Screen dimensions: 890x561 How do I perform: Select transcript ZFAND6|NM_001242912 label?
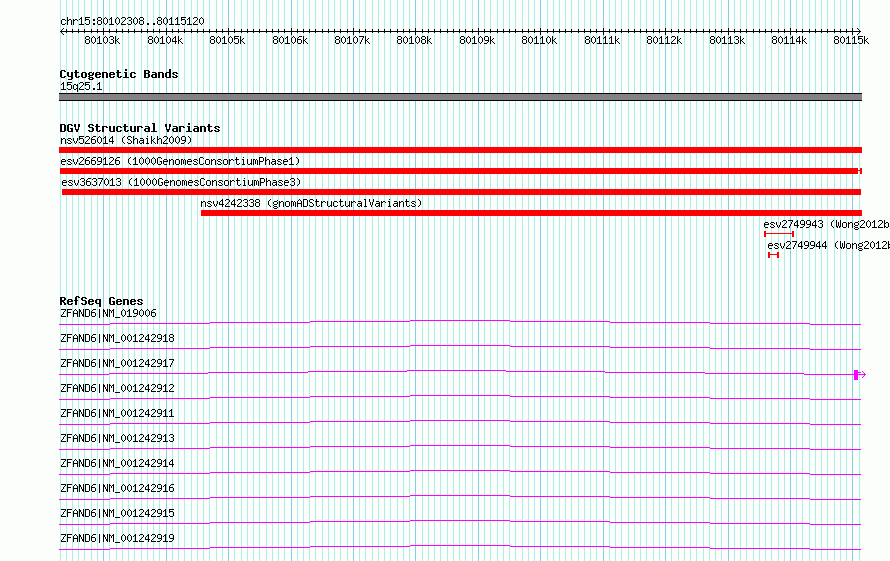(117, 388)
